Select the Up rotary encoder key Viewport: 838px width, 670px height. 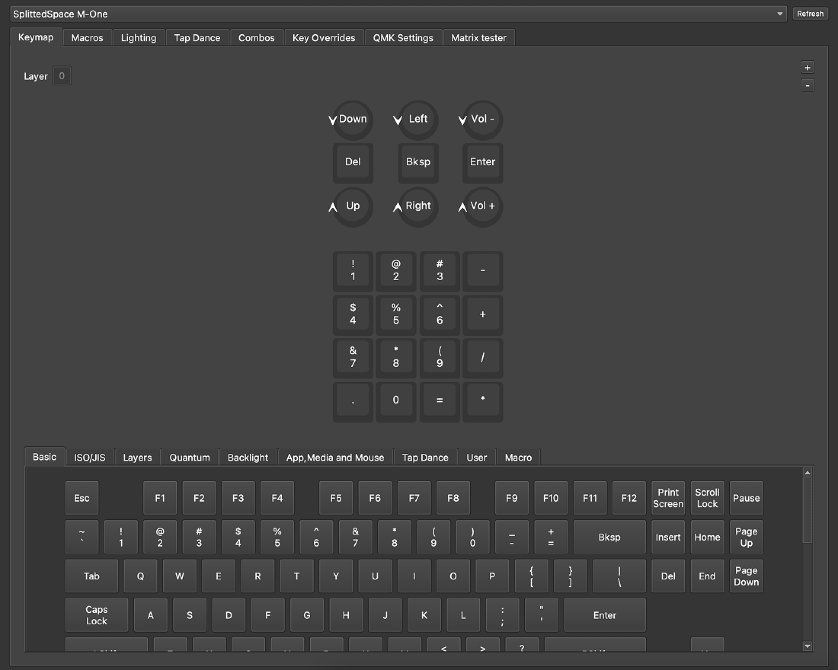tap(353, 206)
